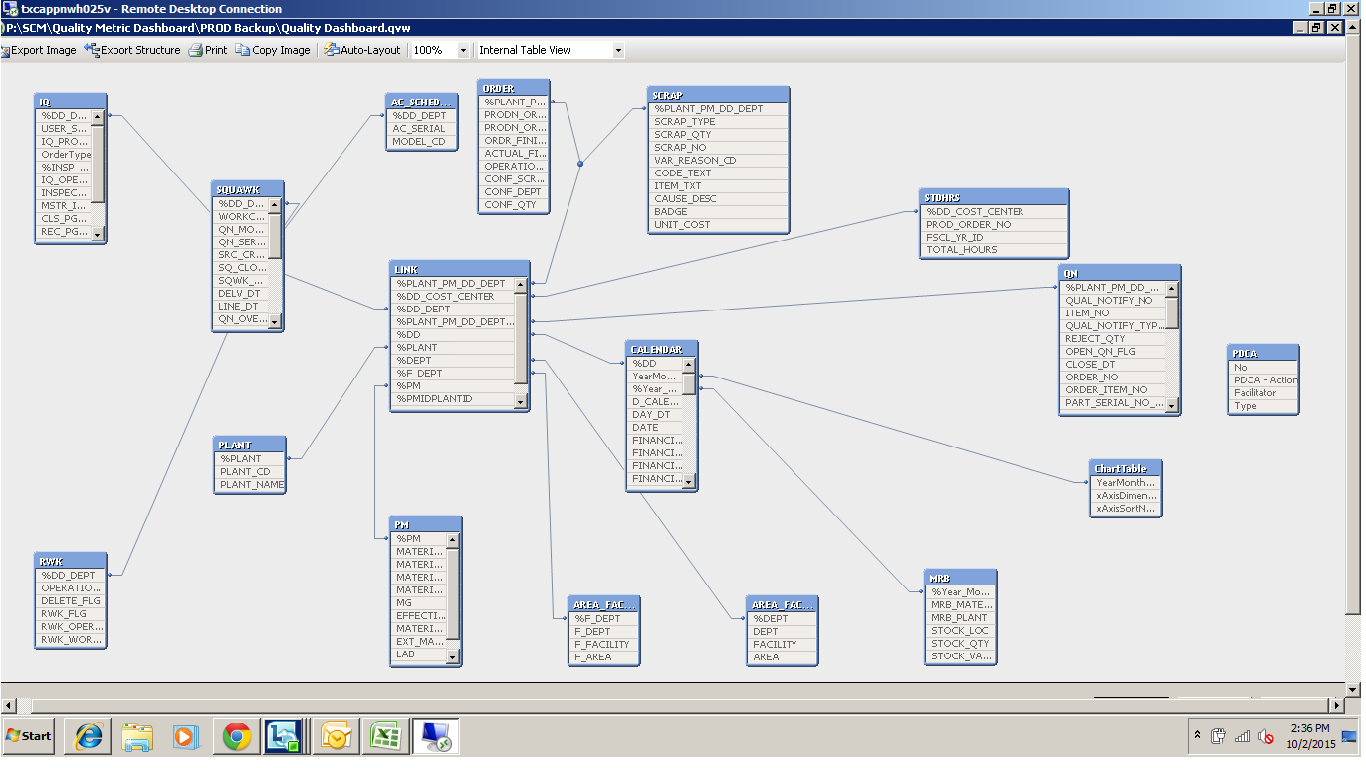The image size is (1366, 768).
Task: Switch to the Remote Desktop taskbar icon
Action: click(435, 737)
